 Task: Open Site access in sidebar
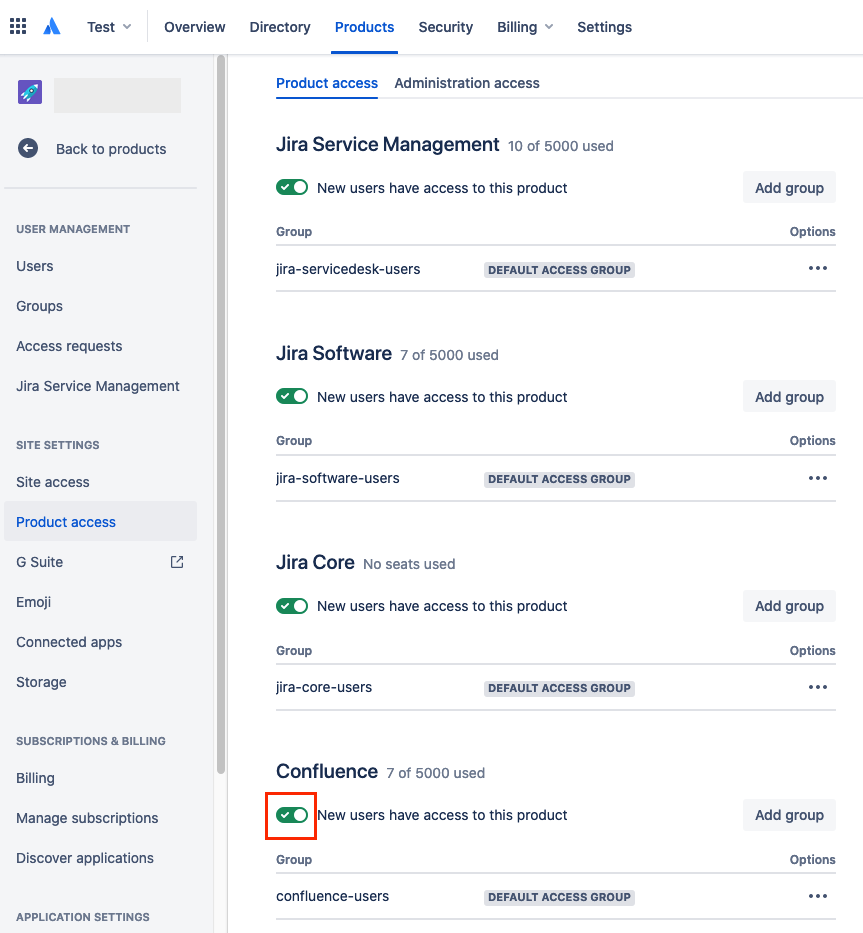(52, 482)
